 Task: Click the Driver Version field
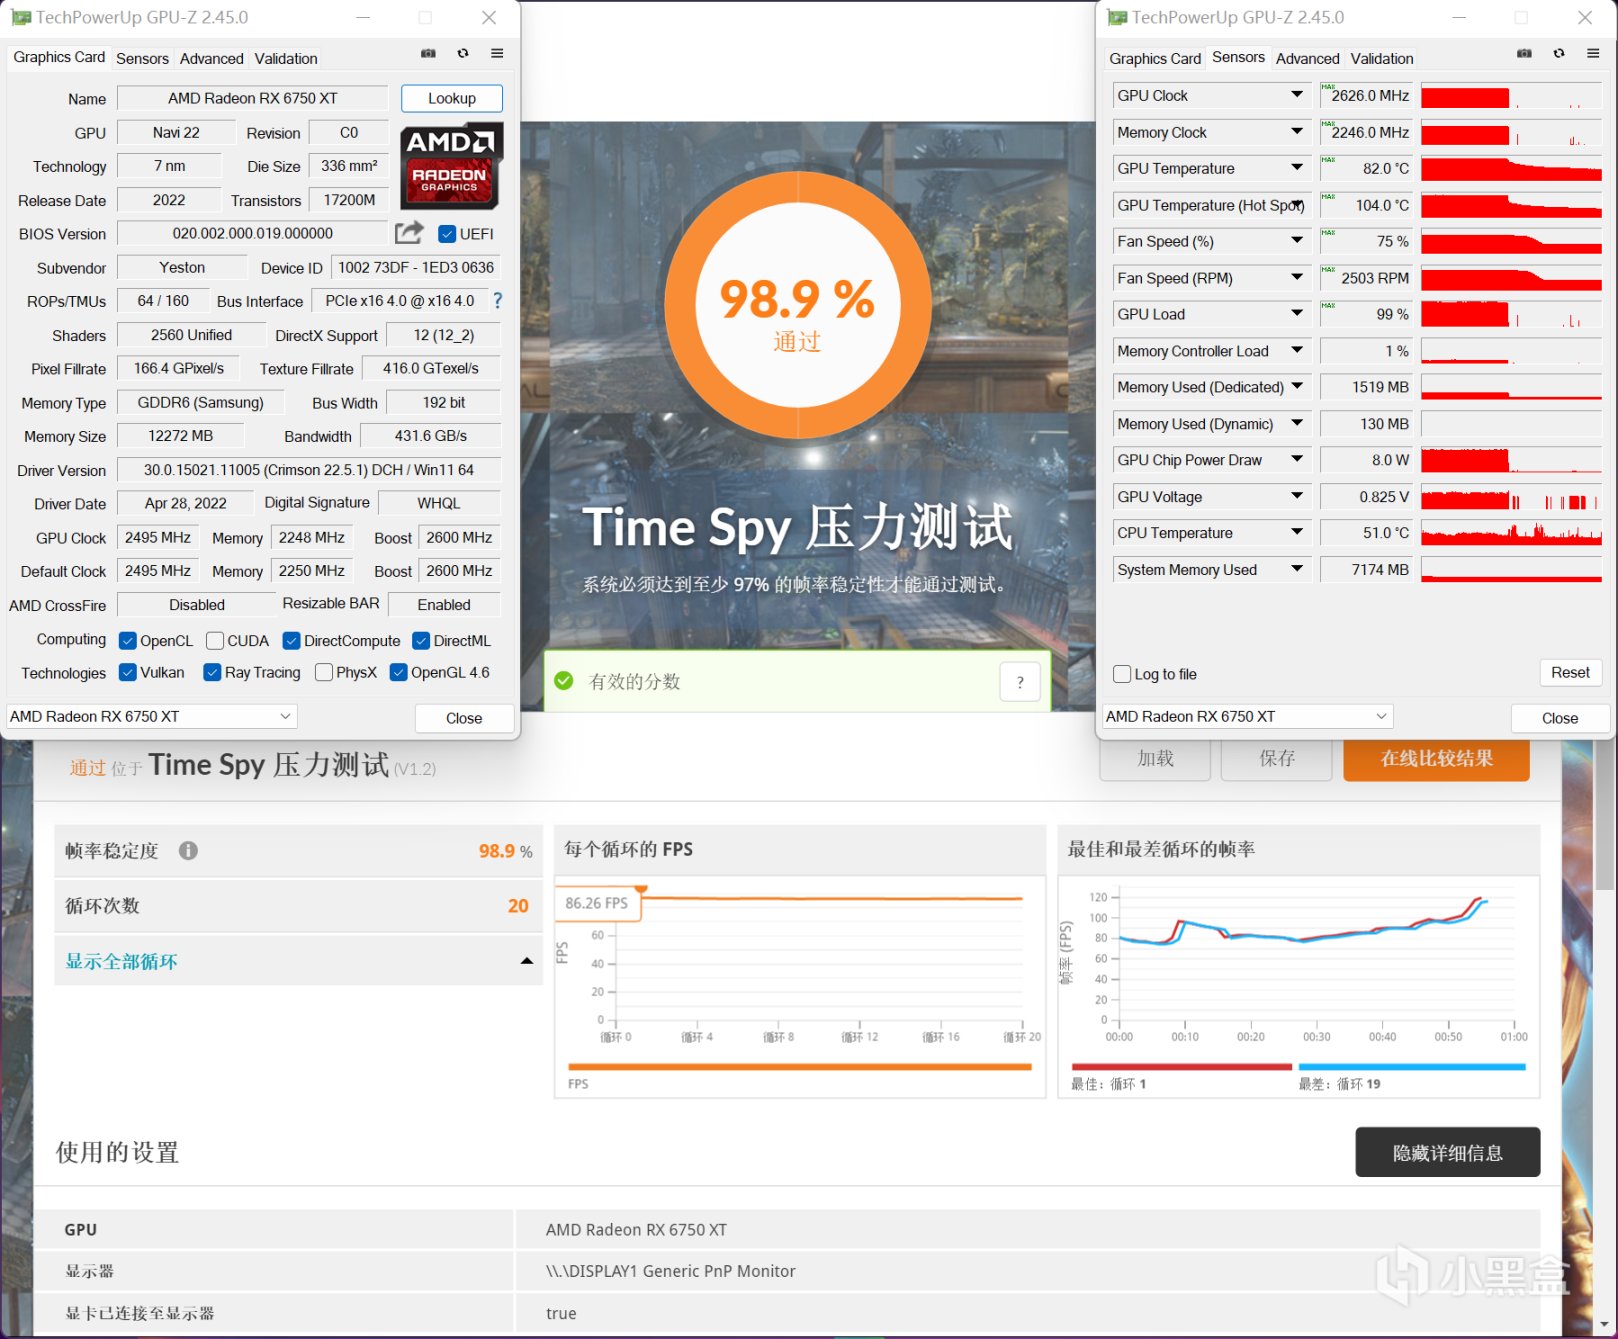[309, 470]
